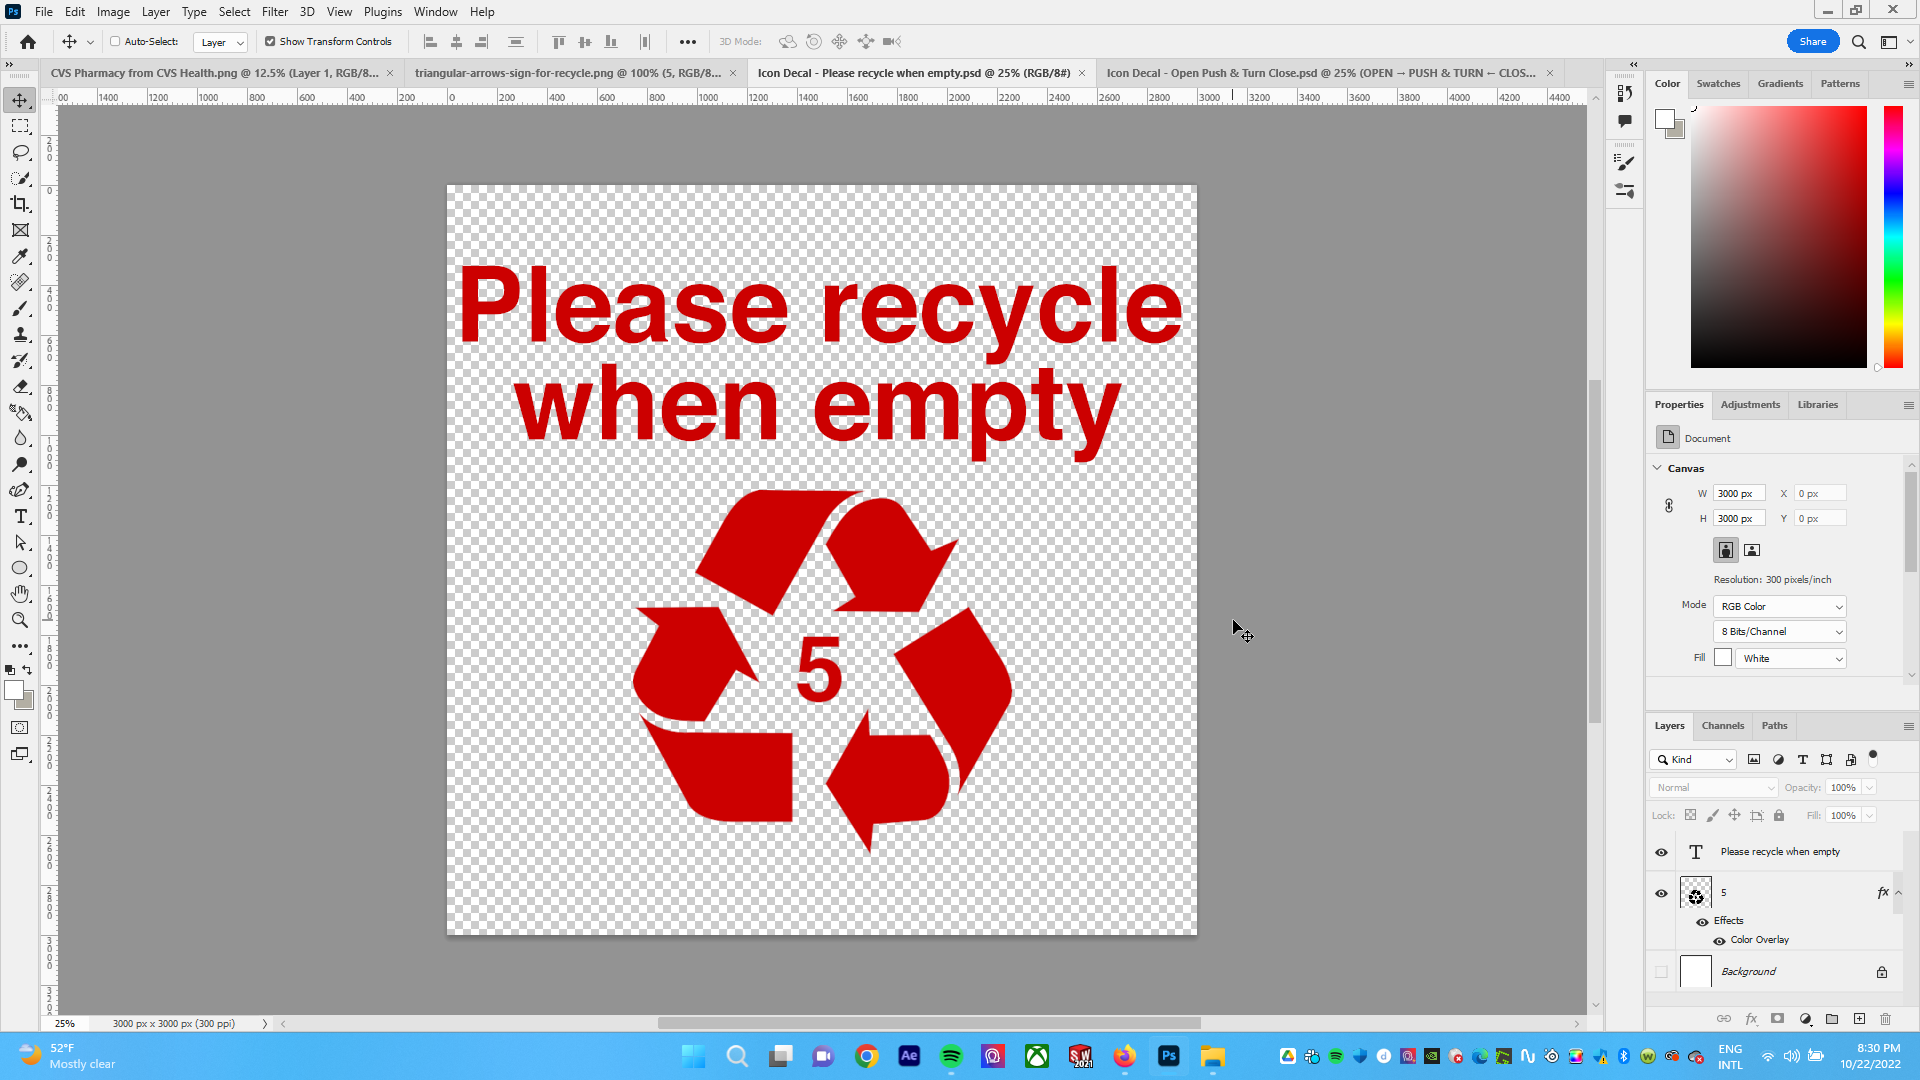
Task: Click the blue Share button
Action: tap(1812, 42)
